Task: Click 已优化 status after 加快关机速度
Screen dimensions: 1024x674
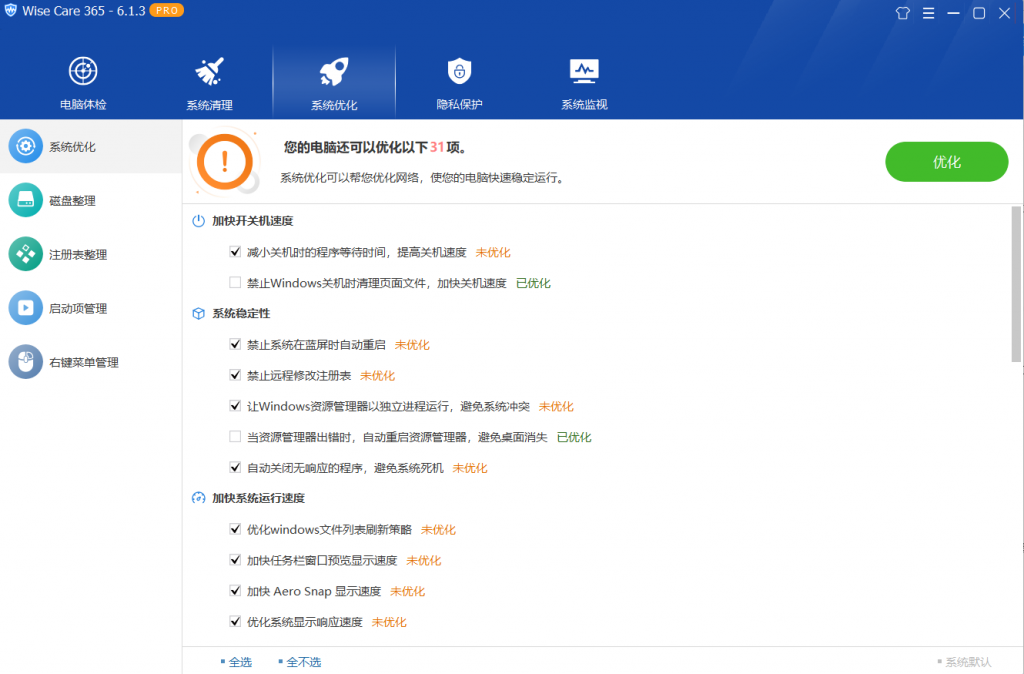Action: [x=534, y=283]
